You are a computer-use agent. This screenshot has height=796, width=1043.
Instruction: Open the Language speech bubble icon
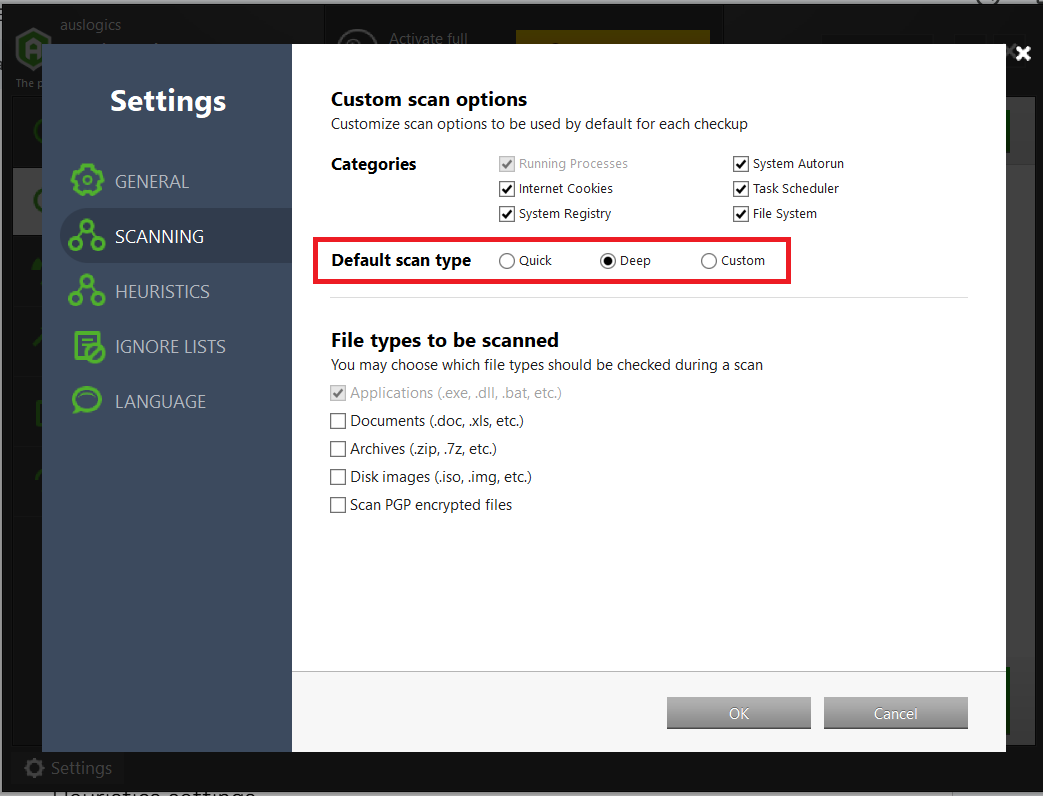(x=87, y=400)
